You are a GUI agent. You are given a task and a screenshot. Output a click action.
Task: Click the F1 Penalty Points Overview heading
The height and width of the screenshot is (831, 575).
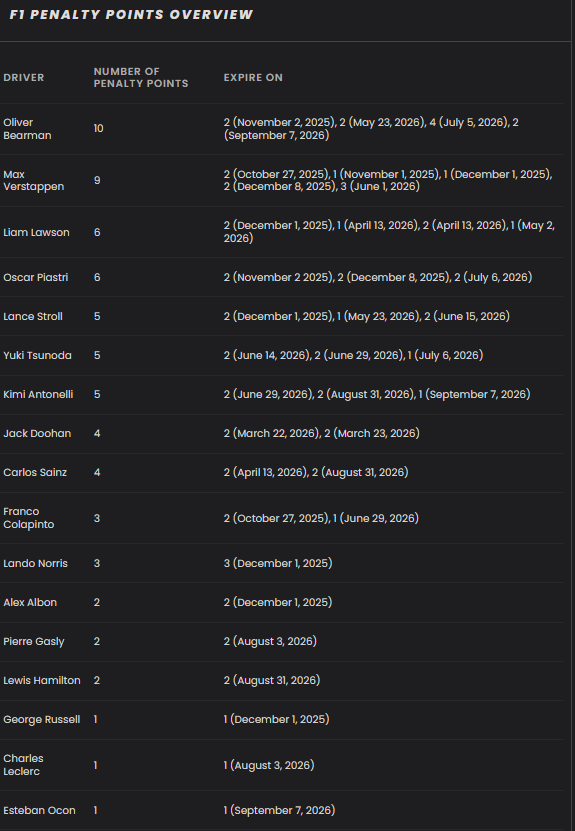(131, 15)
